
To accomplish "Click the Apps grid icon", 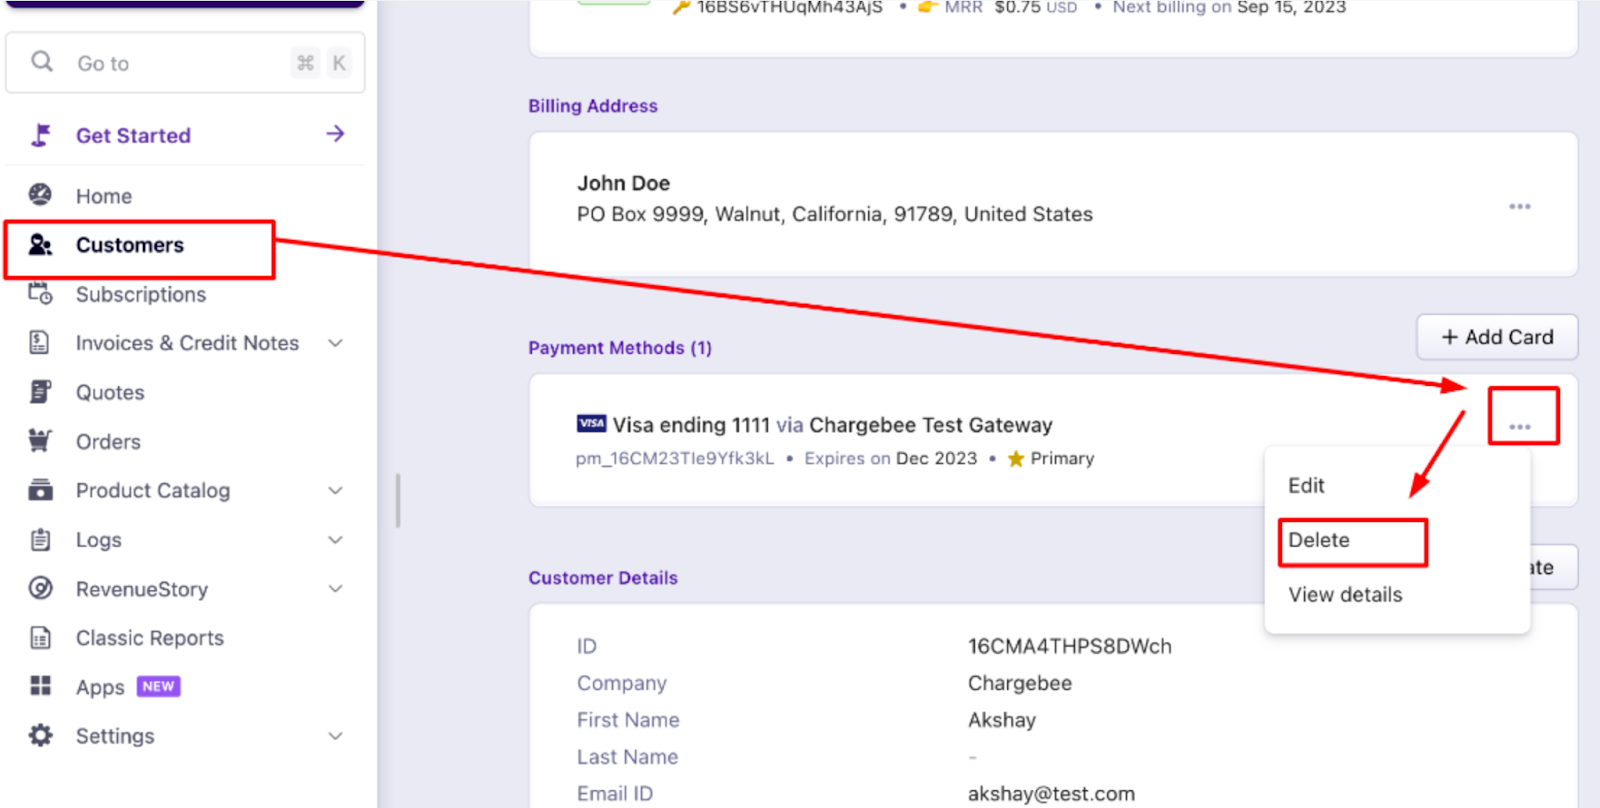I will 40,686.
